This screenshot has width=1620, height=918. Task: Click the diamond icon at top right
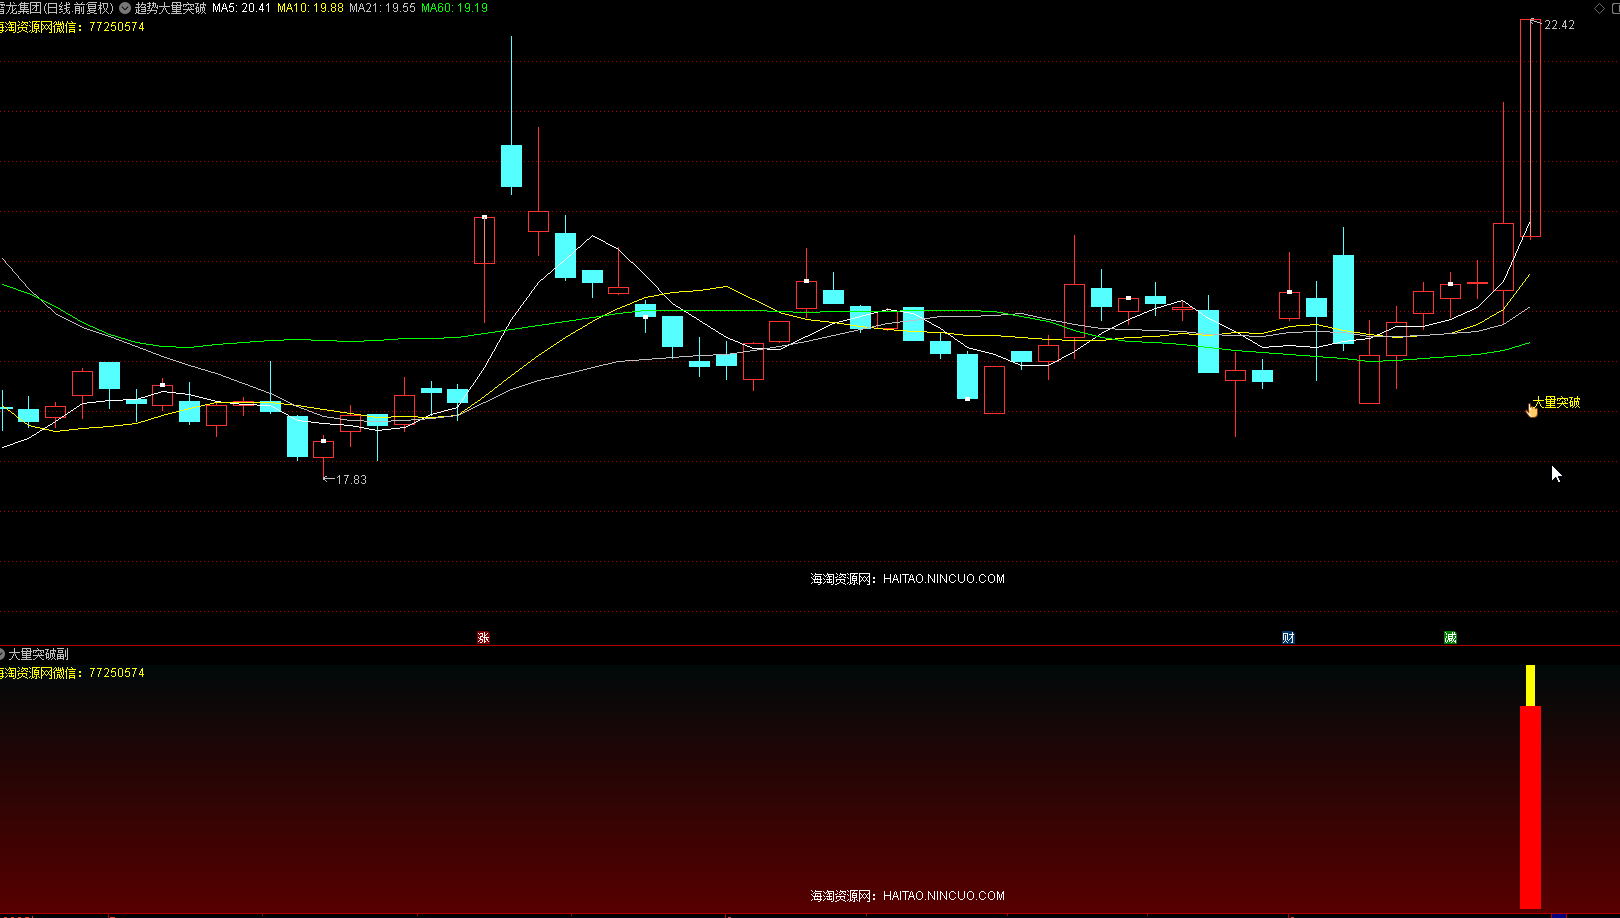click(x=1599, y=7)
